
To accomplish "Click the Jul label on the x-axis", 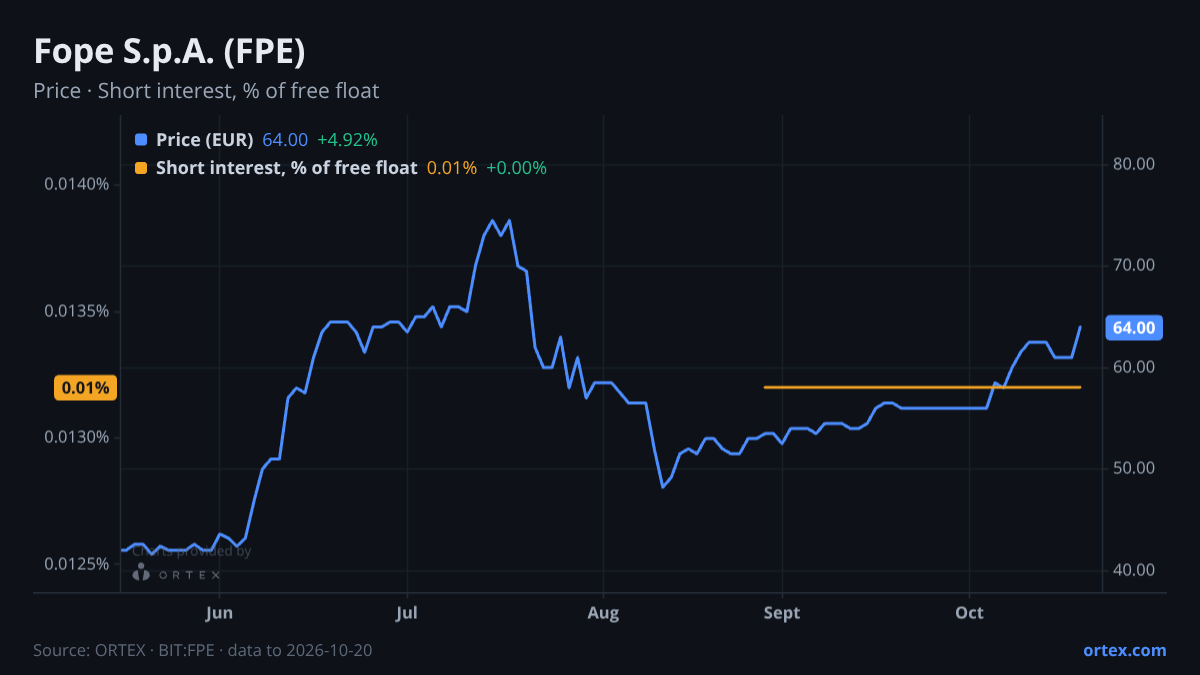I will coord(407,613).
